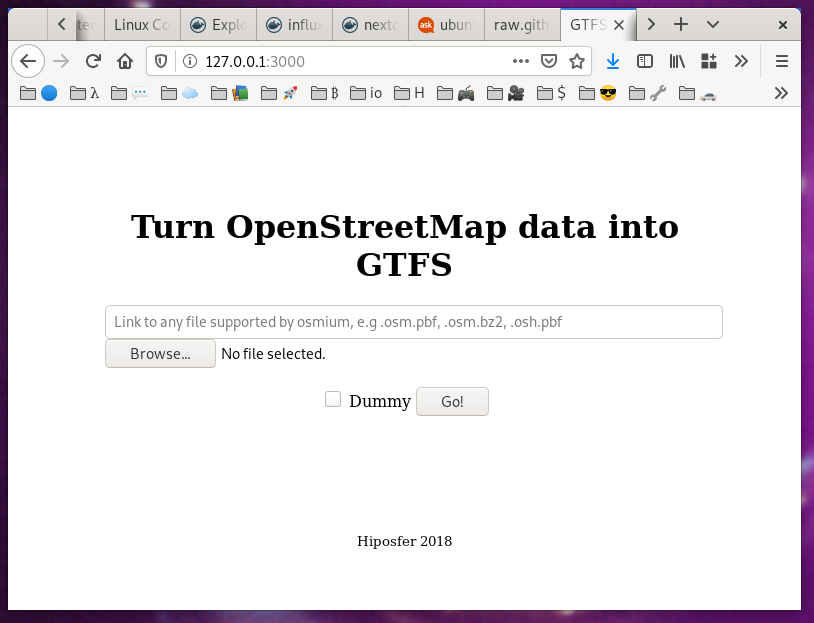Switch to the ubuntu Ask tab
814x623 pixels.
point(446,24)
